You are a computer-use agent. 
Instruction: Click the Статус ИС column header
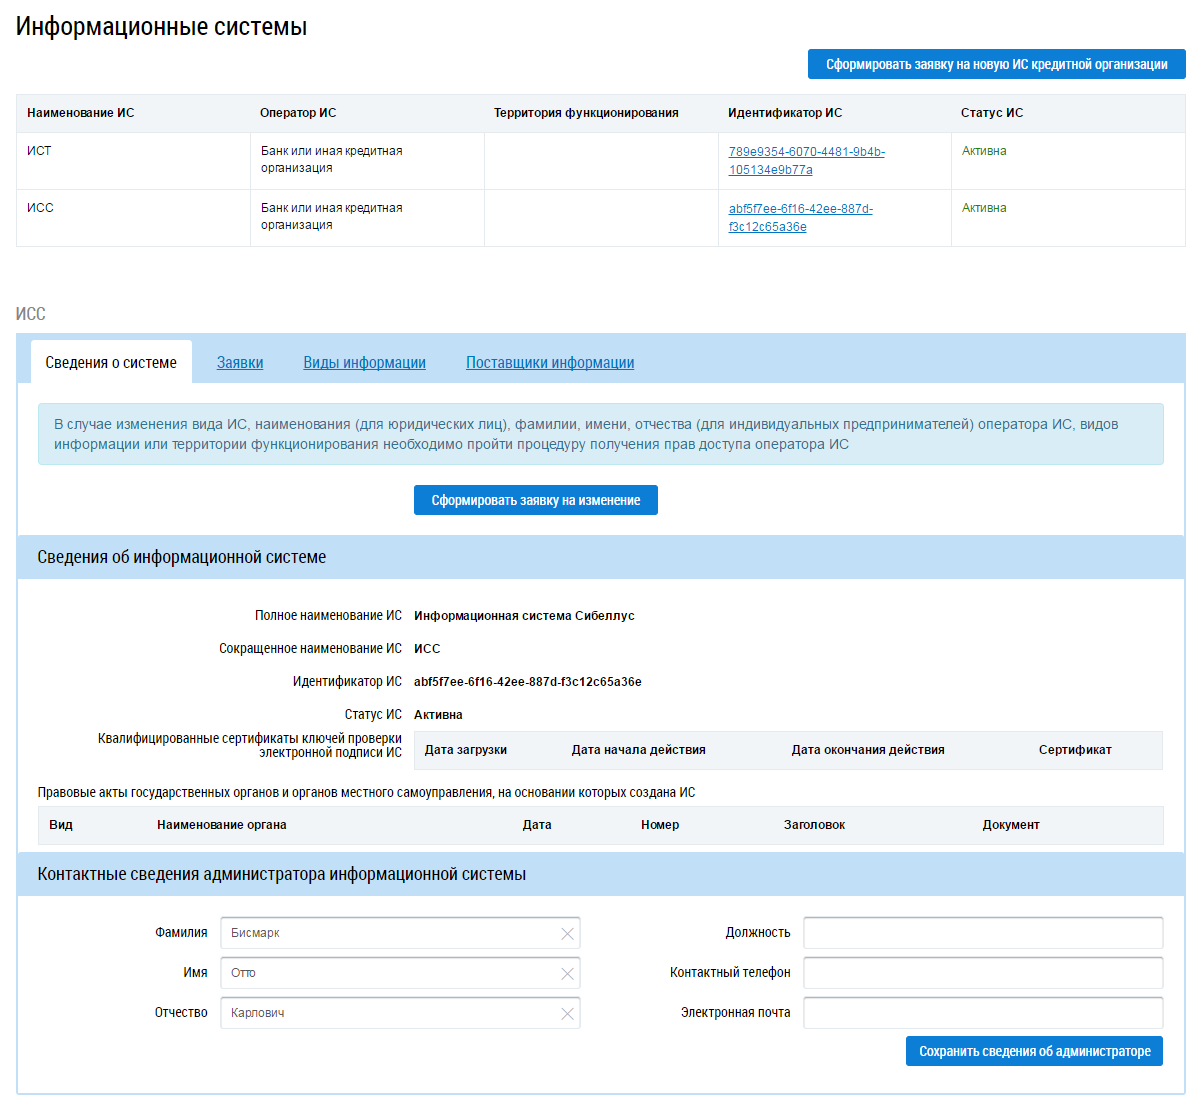pos(991,113)
